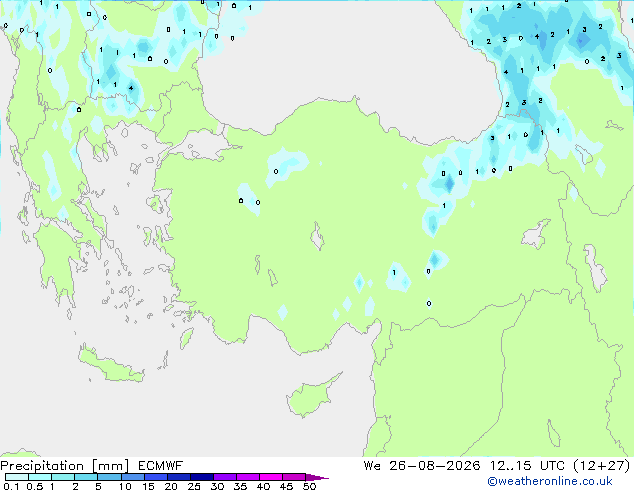Screen dimensions: 634x490
Task: Click the legend arrow tip above 50 mm
Action: [x=317, y=477]
